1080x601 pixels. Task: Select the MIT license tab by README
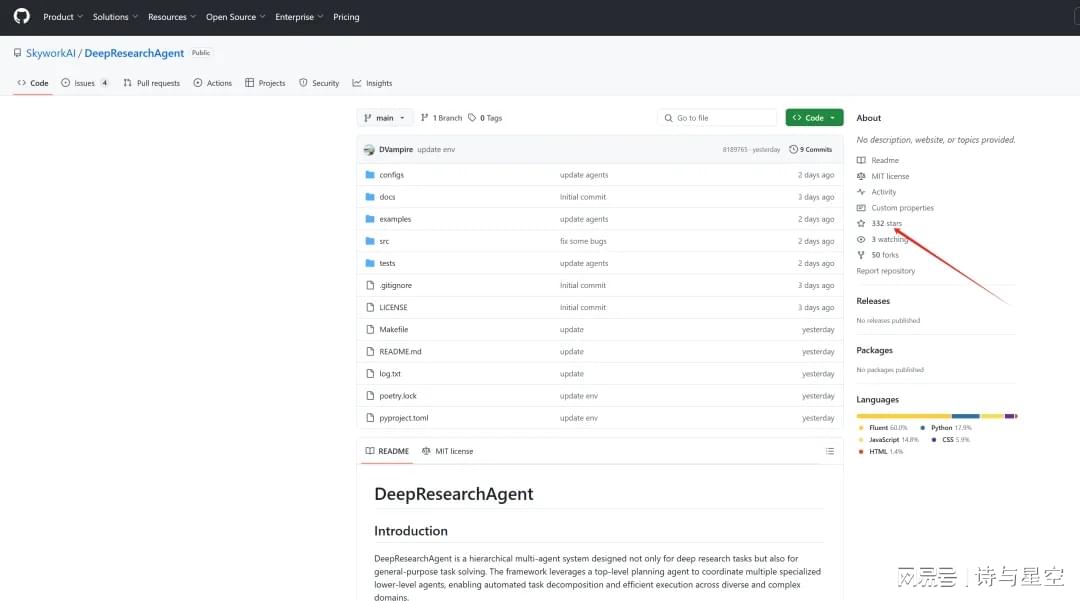[x=447, y=451]
